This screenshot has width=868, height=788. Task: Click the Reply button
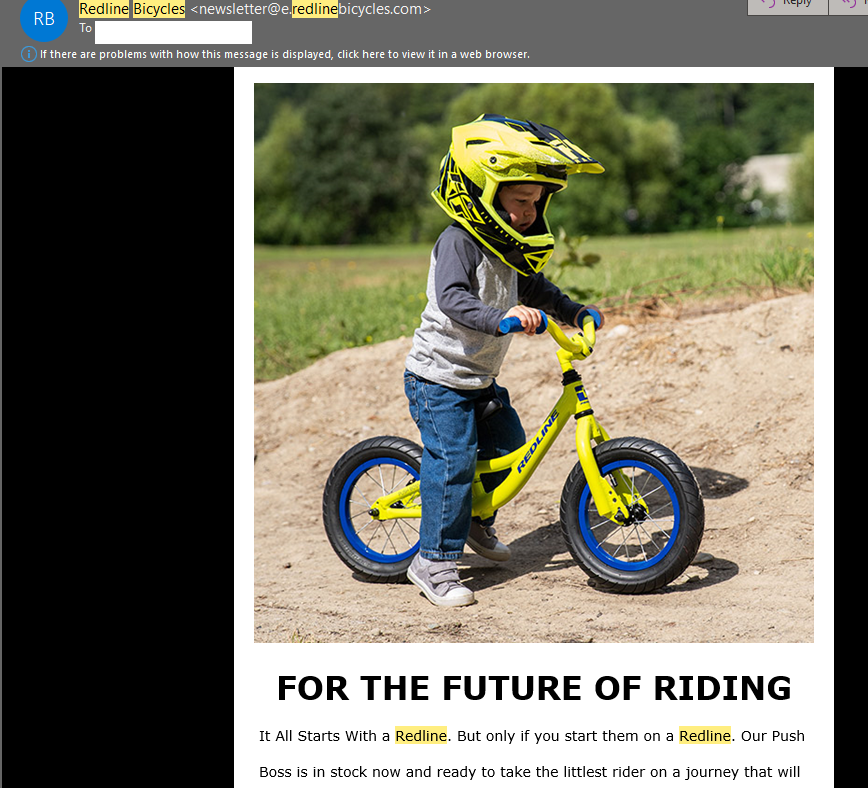[788, 6]
